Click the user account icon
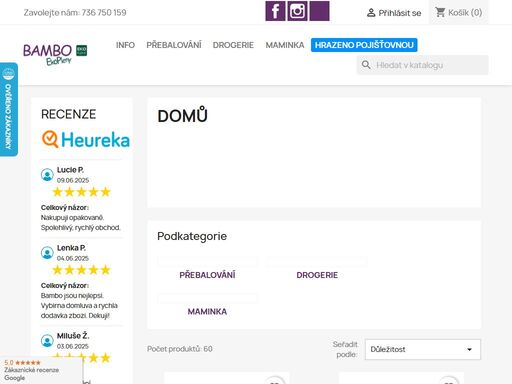512x384 pixels. click(x=371, y=13)
